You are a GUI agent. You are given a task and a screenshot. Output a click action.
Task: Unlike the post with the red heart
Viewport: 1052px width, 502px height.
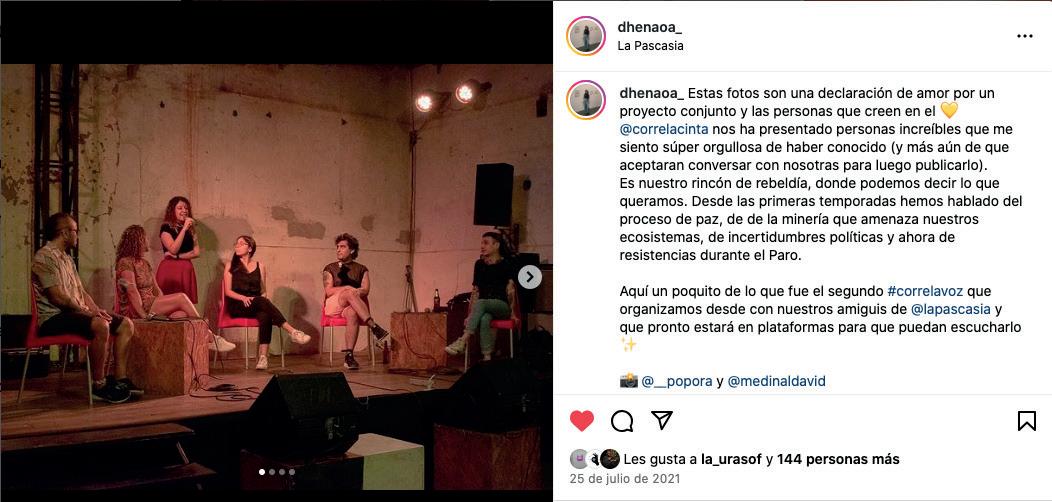click(582, 421)
